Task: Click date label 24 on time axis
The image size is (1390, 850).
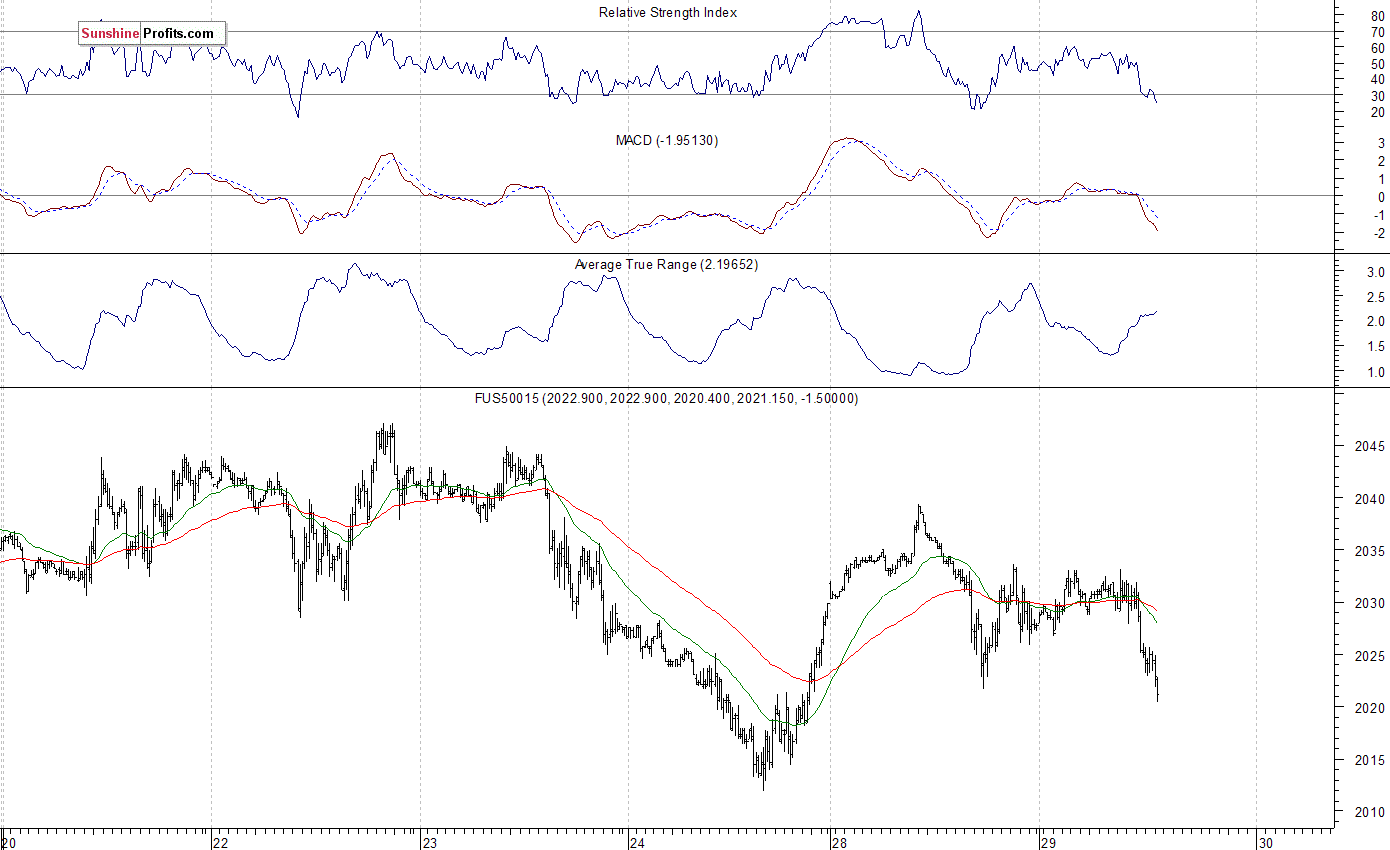Action: point(638,842)
